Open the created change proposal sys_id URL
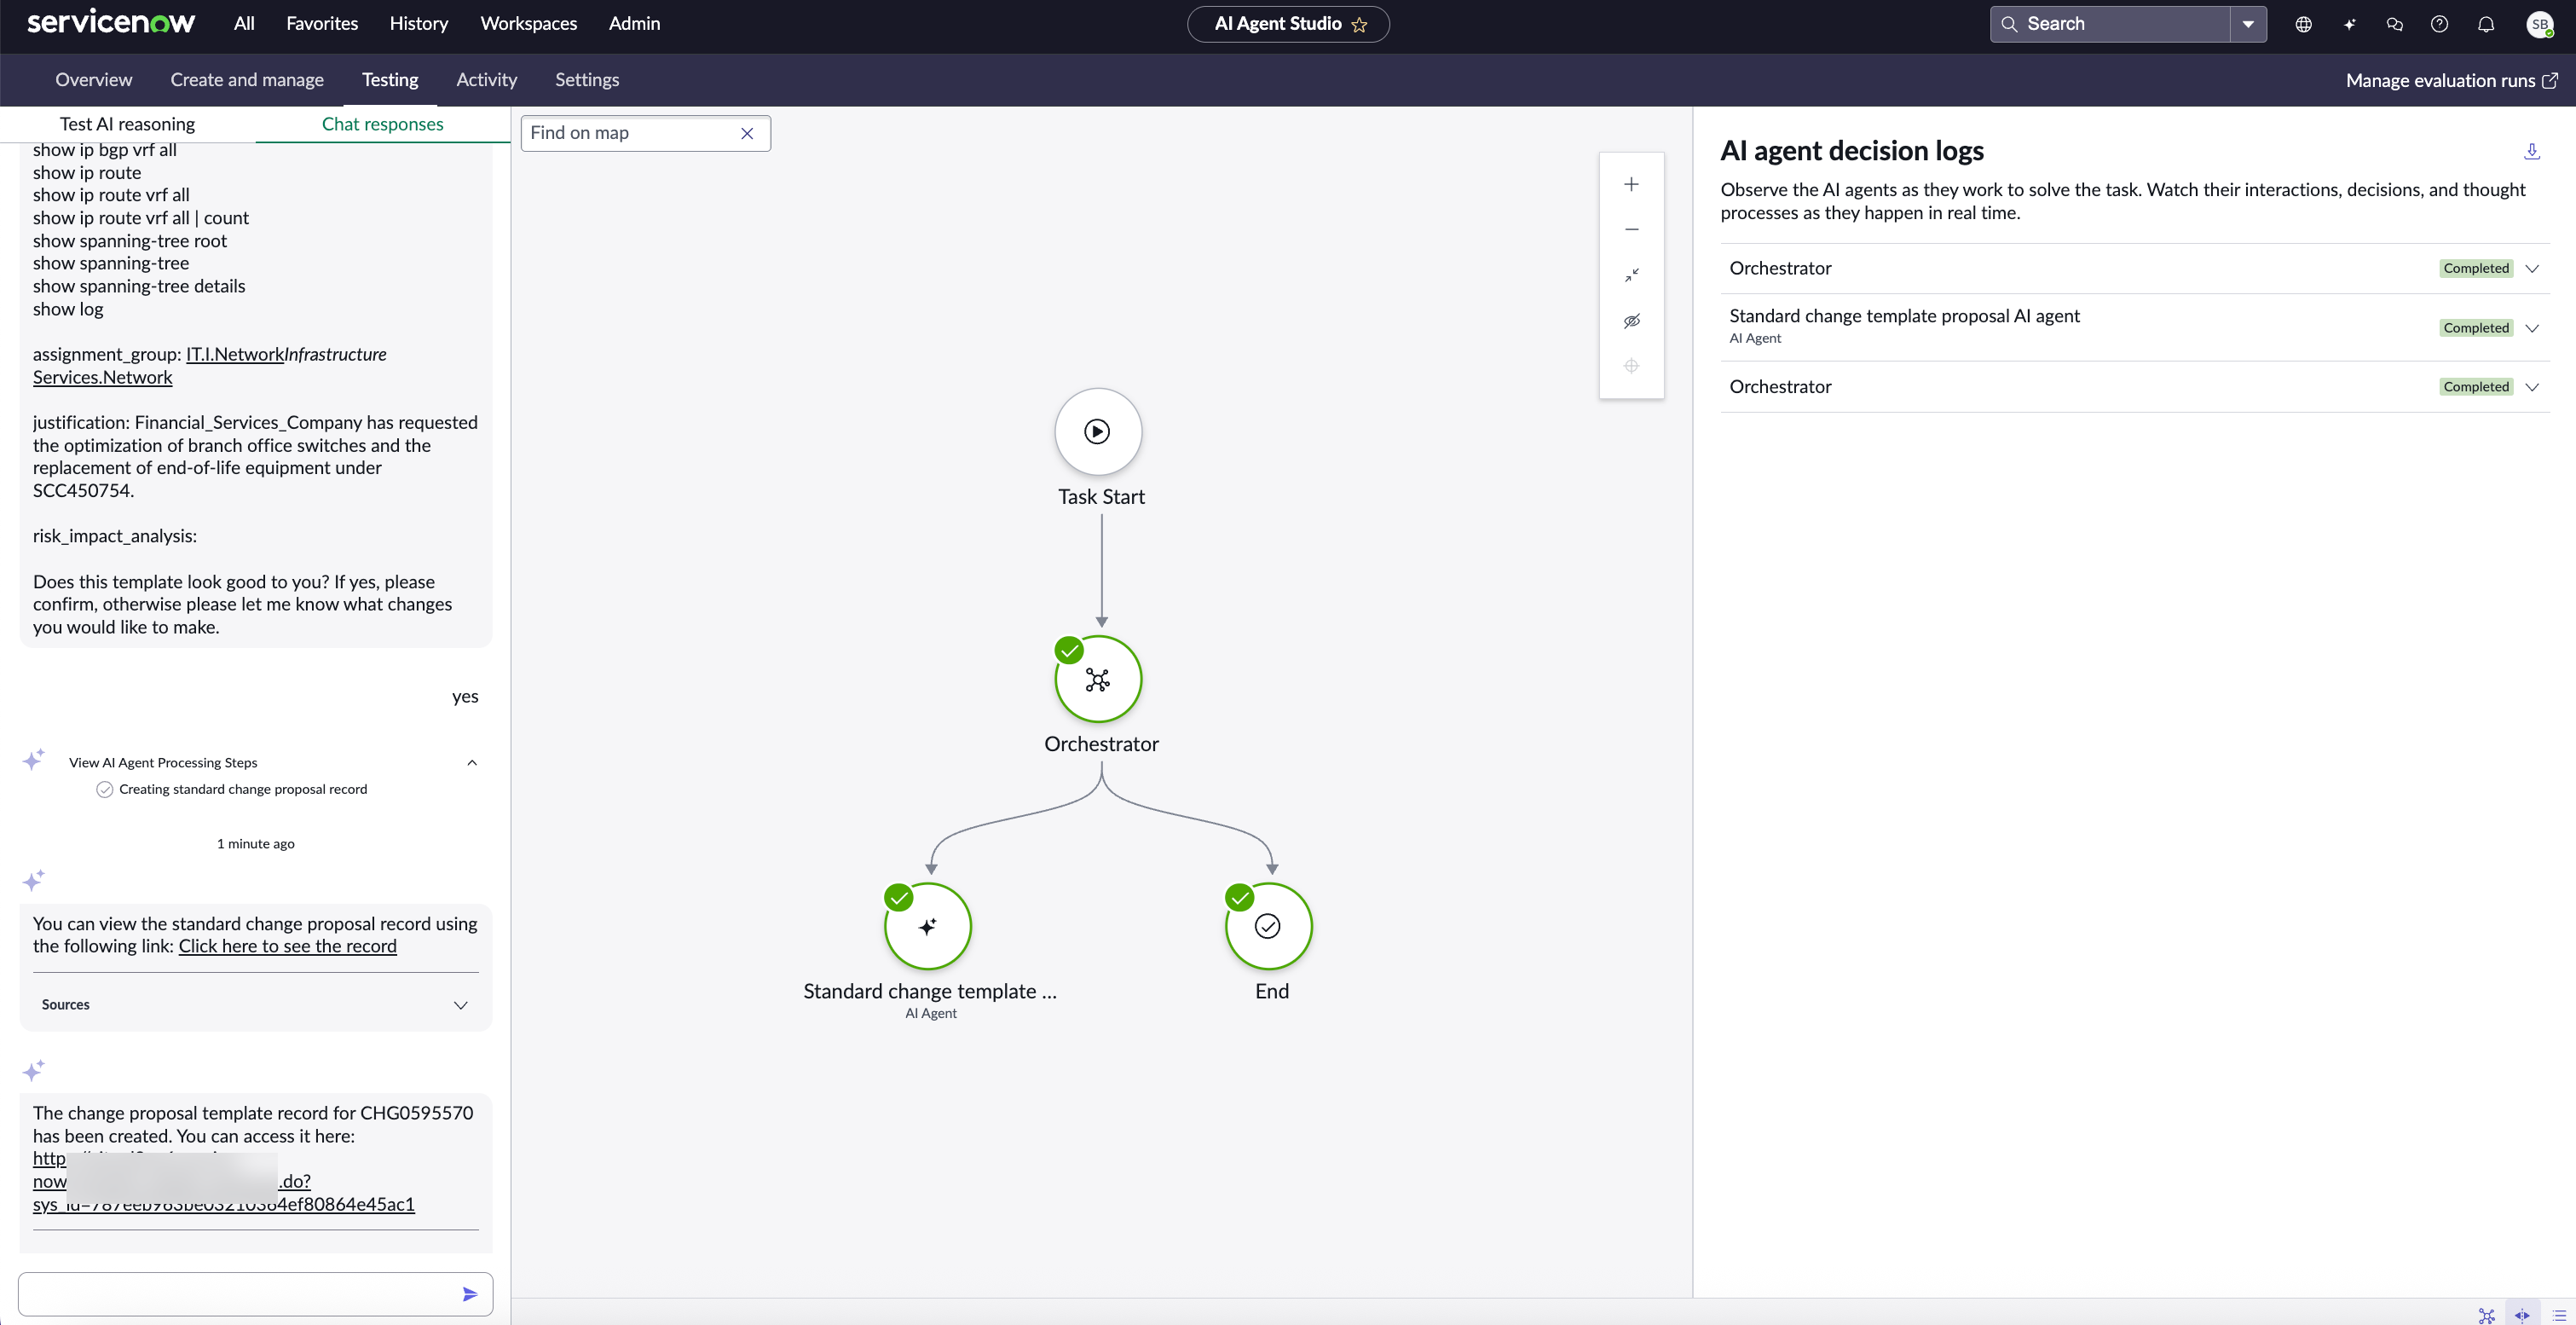 [224, 1181]
